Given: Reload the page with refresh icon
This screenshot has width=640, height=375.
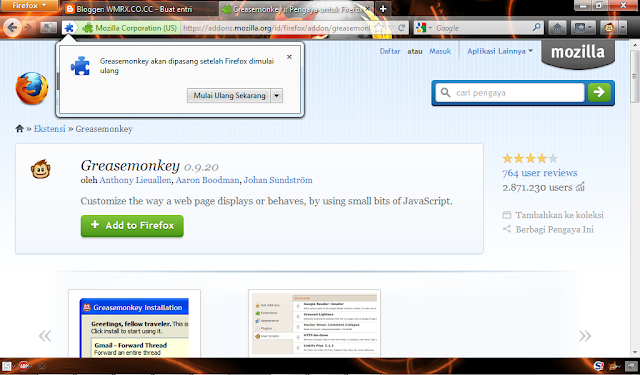Looking at the screenshot, I should point(402,28).
